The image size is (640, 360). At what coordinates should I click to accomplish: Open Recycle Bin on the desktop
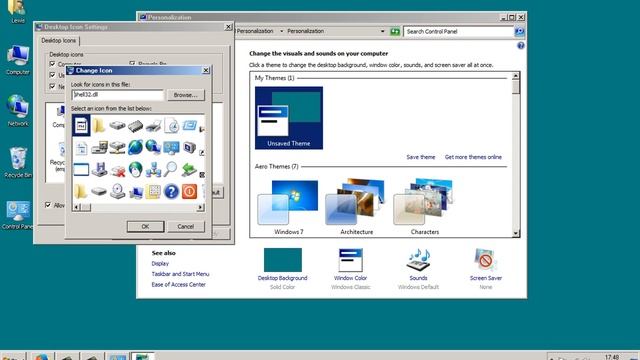(18, 162)
